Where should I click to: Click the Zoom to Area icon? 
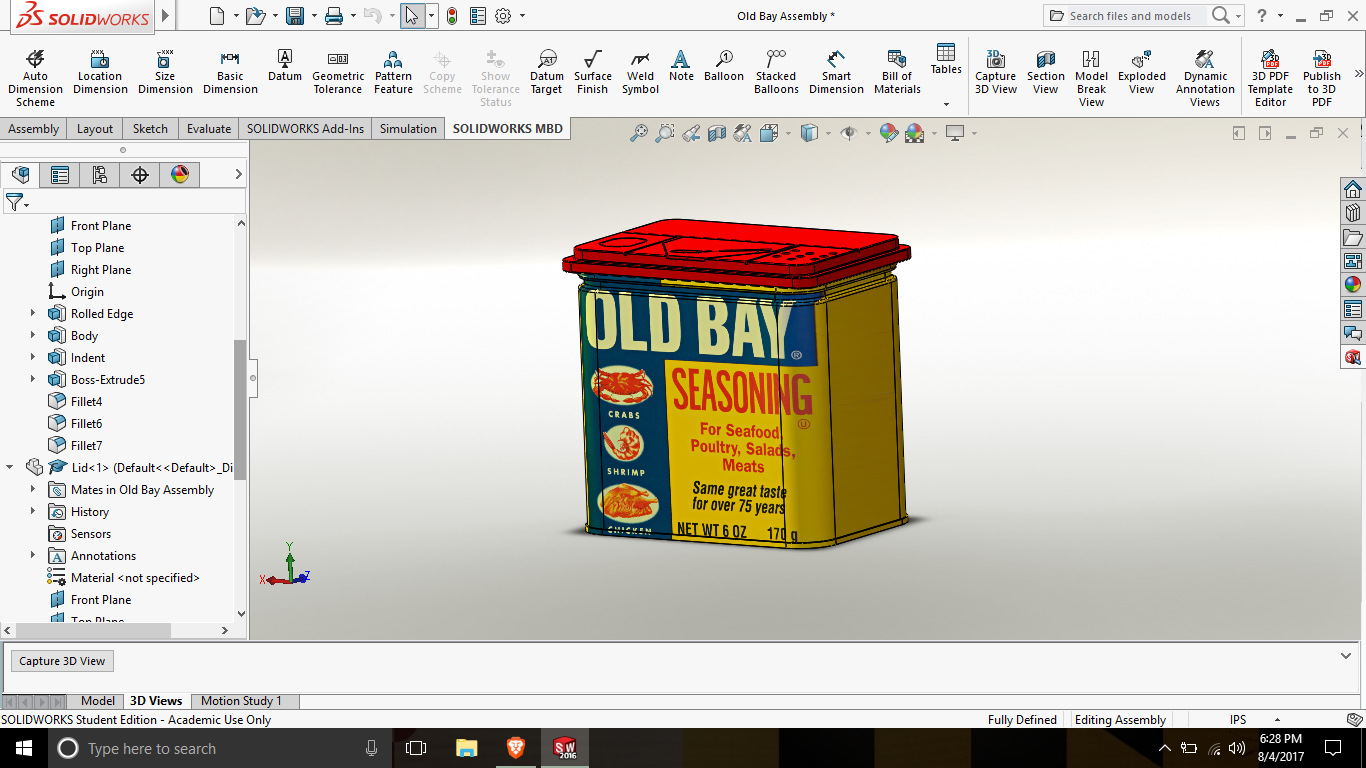pyautogui.click(x=664, y=133)
